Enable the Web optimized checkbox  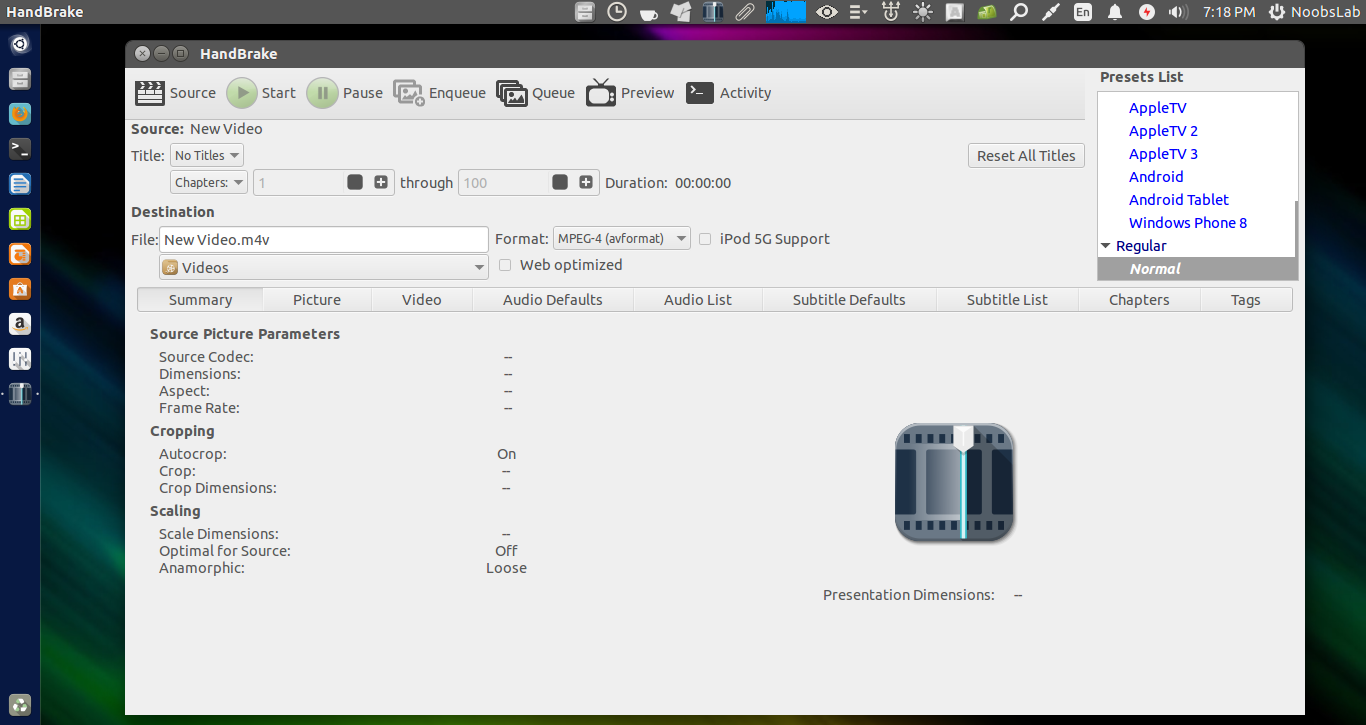click(x=505, y=265)
